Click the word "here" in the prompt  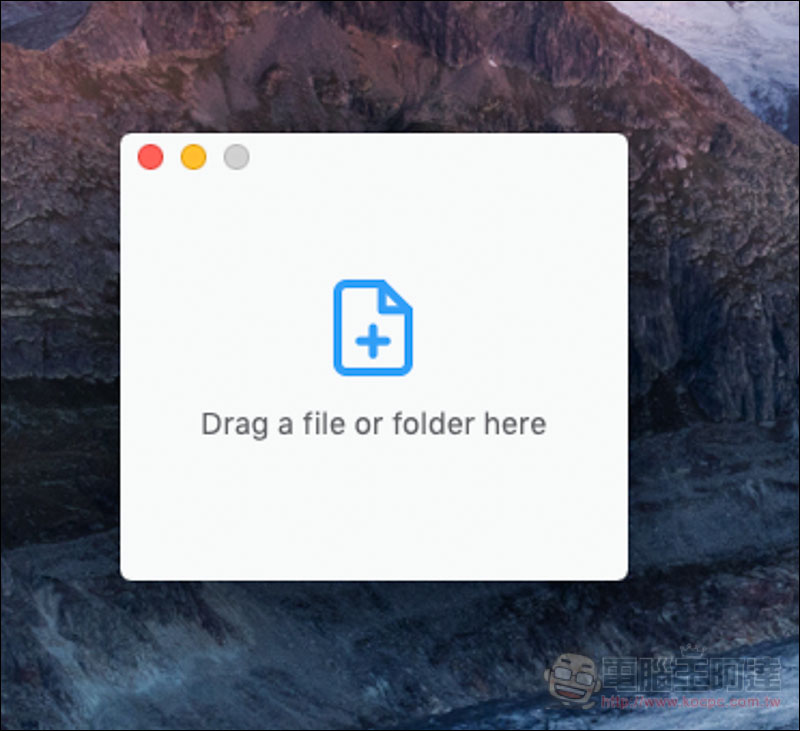[x=515, y=424]
